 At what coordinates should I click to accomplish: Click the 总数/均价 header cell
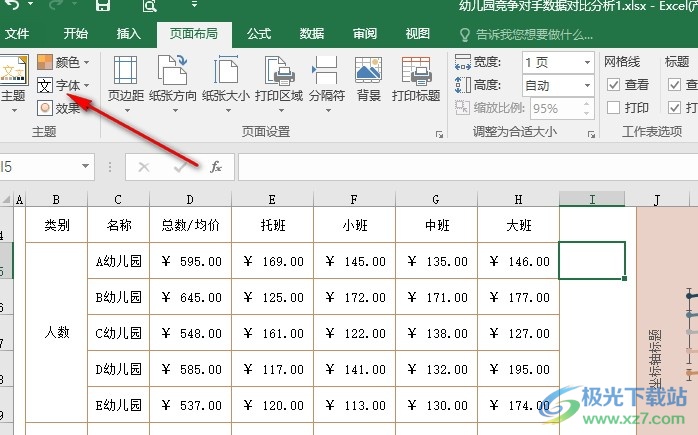pyautogui.click(x=190, y=225)
